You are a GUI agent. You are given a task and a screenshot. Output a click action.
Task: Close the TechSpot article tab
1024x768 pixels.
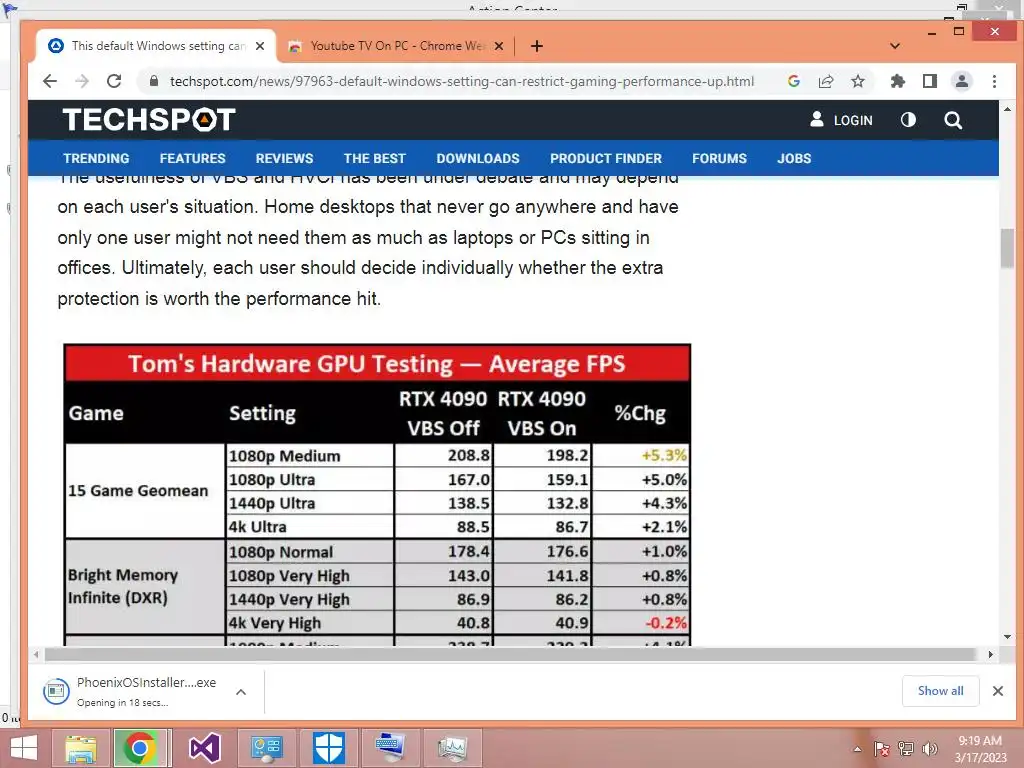[x=260, y=46]
